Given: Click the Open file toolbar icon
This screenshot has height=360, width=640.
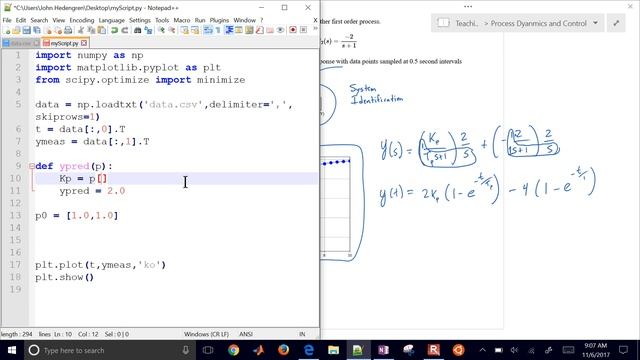Looking at the screenshot, I should pyautogui.click(x=16, y=30).
